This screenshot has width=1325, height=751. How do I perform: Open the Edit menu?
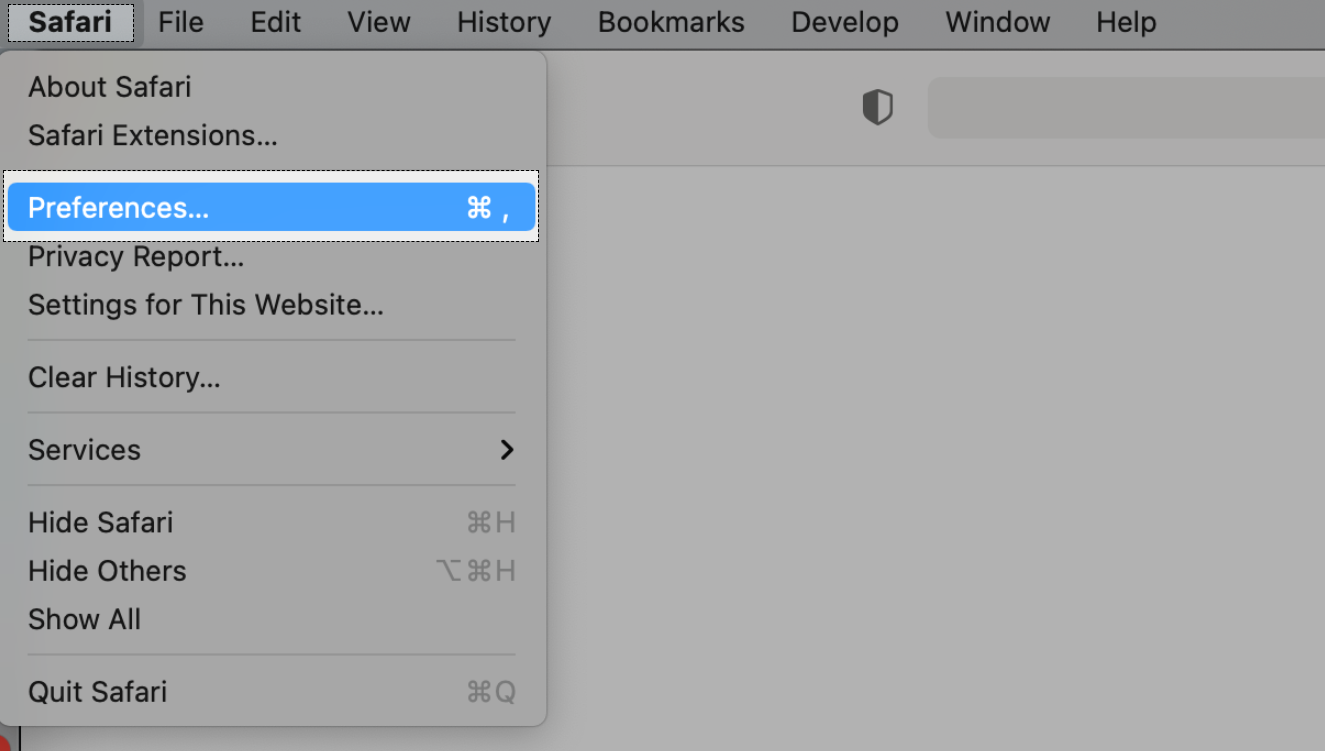click(276, 22)
